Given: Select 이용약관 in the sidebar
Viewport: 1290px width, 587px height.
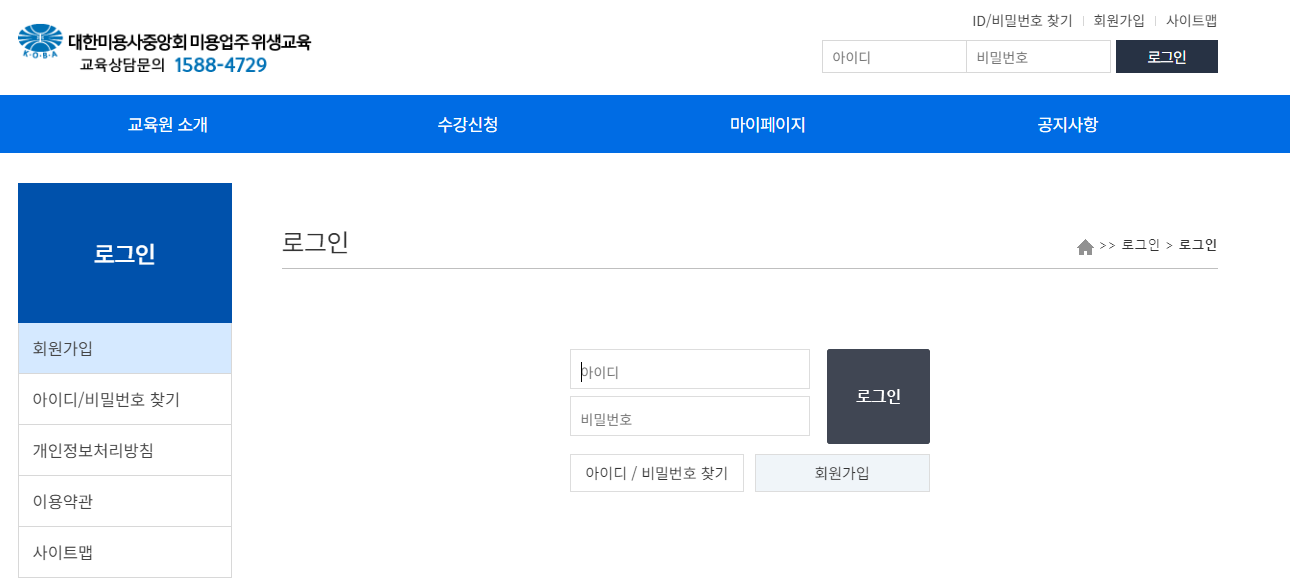Looking at the screenshot, I should (125, 501).
